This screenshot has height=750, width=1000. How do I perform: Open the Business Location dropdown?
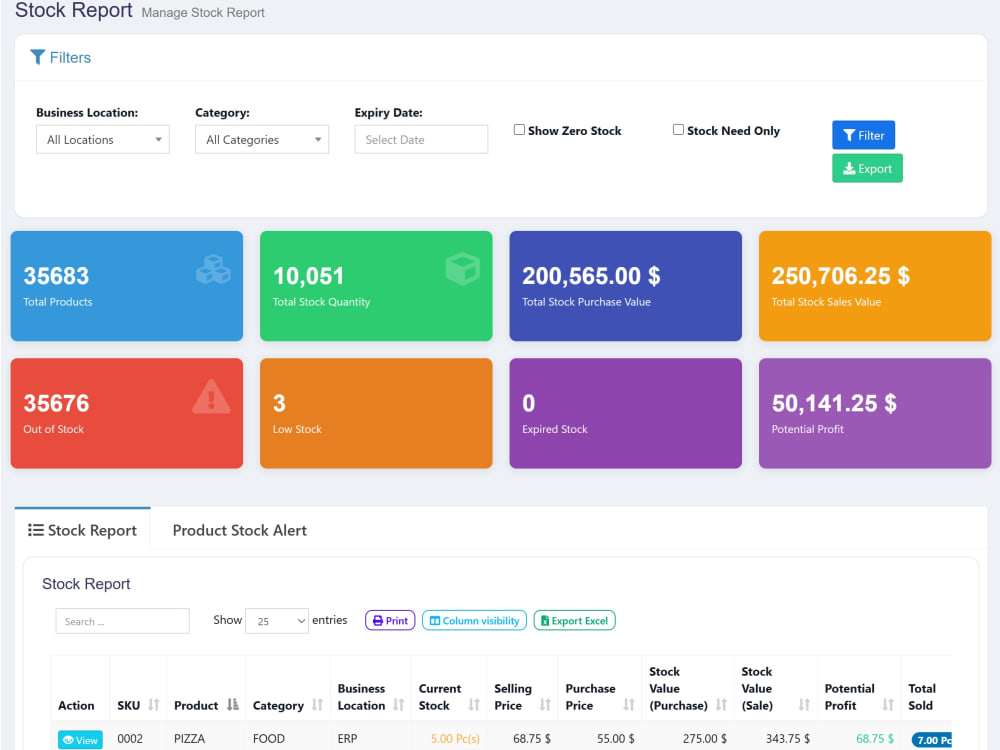point(103,140)
